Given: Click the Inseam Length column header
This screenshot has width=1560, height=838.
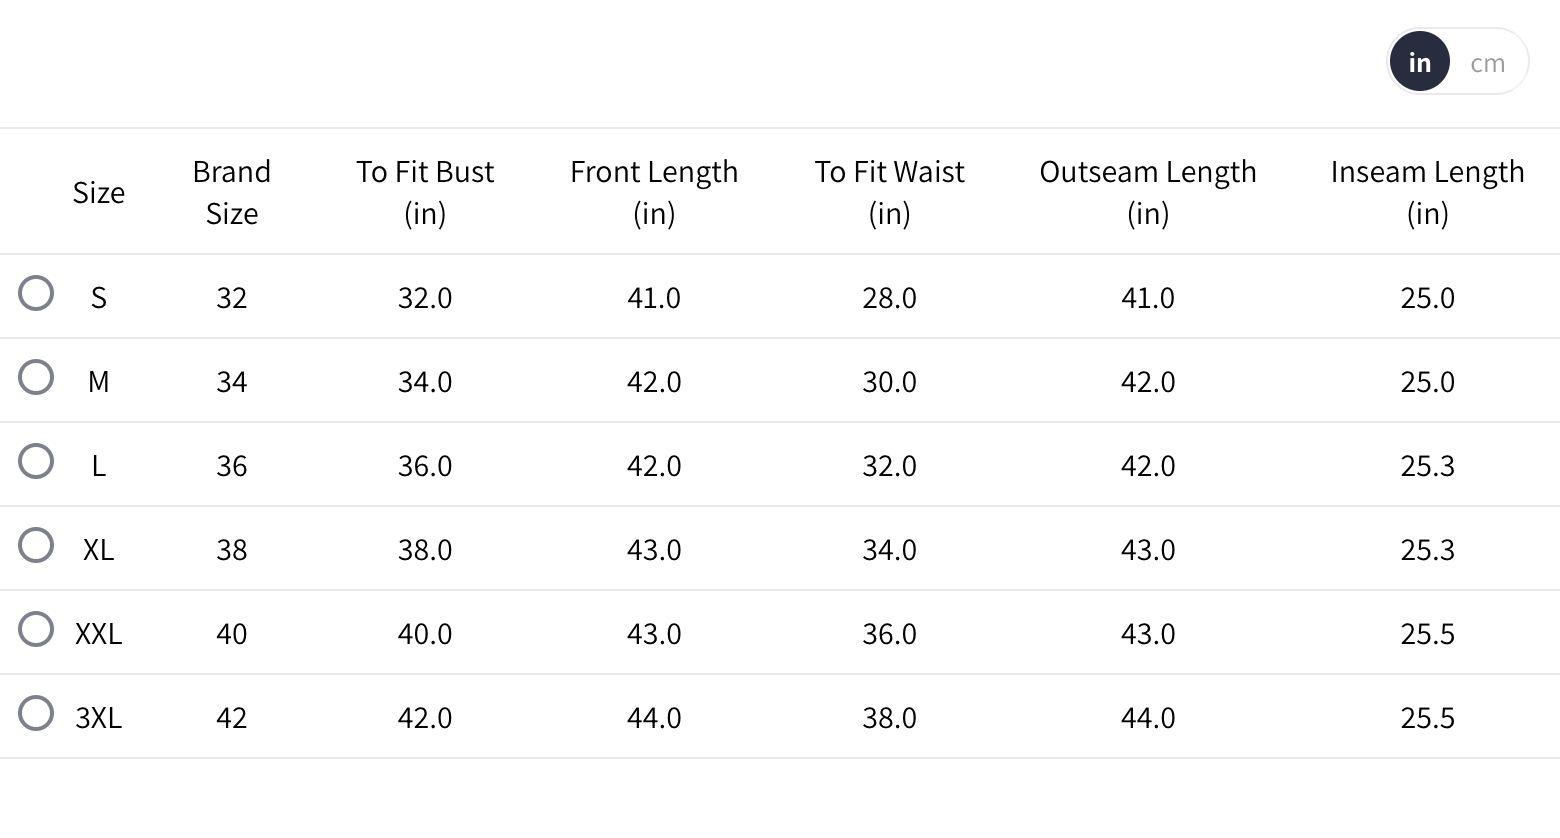Looking at the screenshot, I should click(1427, 192).
